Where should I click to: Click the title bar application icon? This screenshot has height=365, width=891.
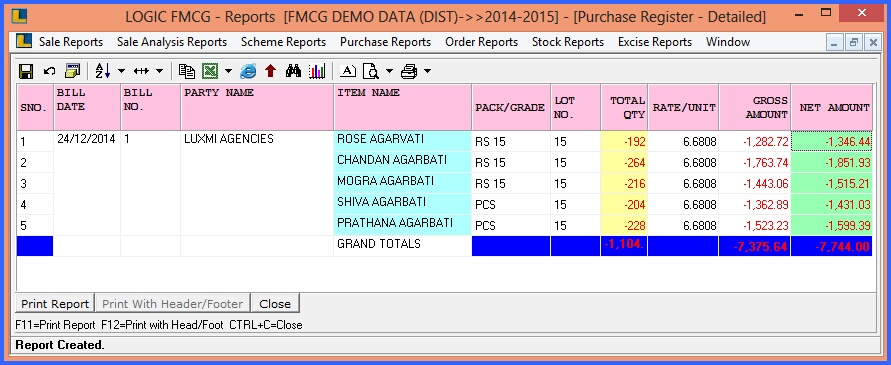(x=19, y=16)
